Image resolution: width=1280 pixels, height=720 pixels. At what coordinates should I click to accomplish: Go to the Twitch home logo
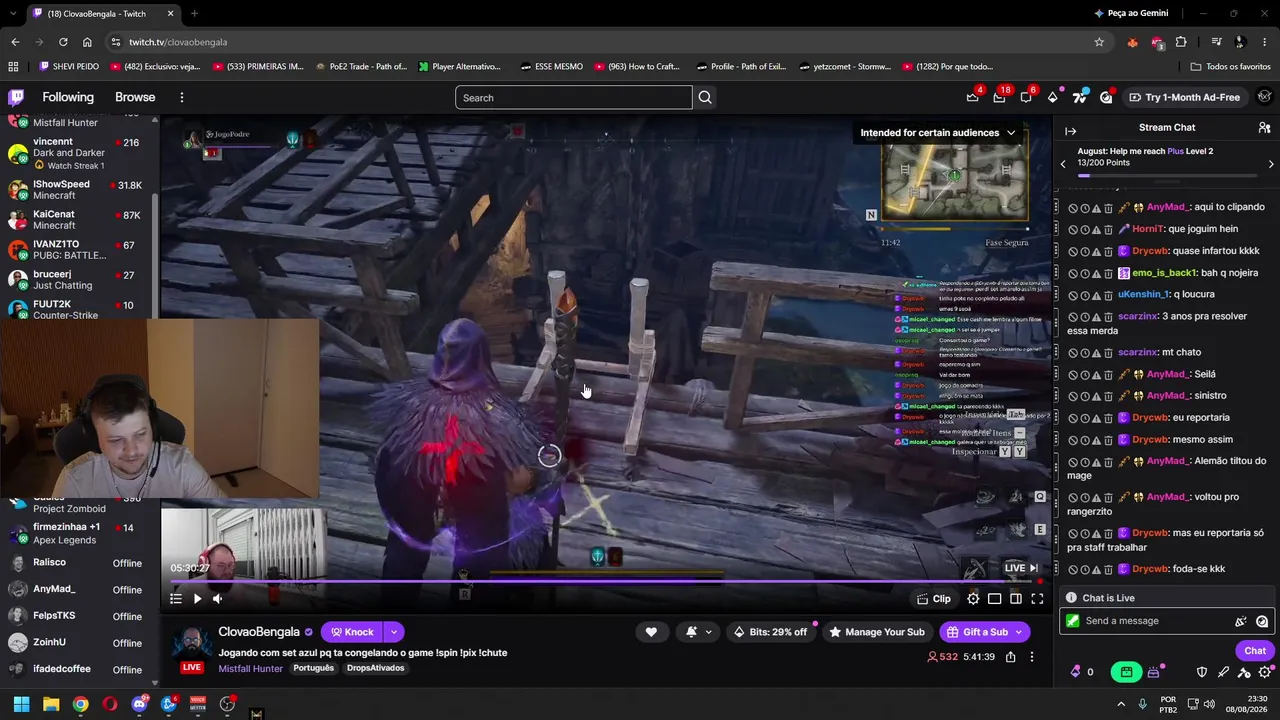click(x=16, y=97)
